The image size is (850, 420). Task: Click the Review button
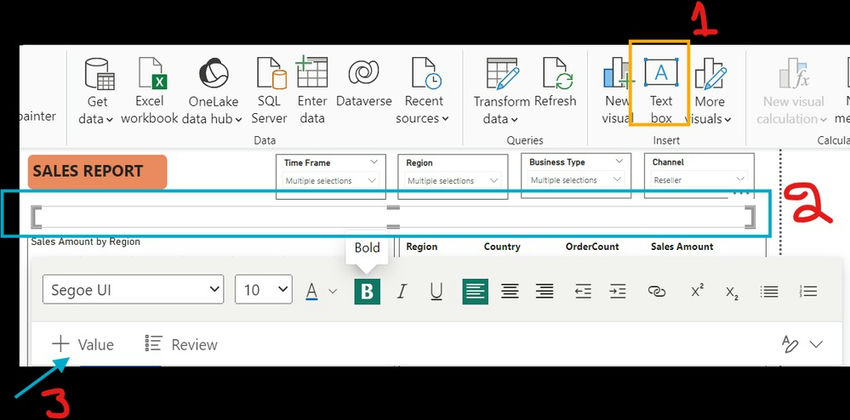pyautogui.click(x=181, y=344)
